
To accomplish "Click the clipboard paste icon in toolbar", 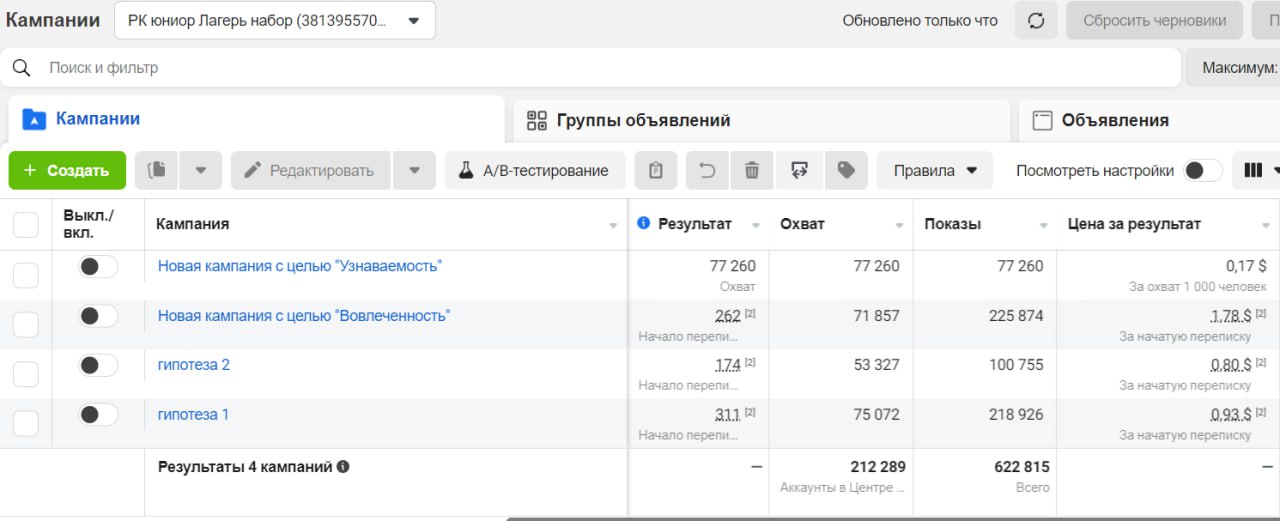I will tap(655, 171).
